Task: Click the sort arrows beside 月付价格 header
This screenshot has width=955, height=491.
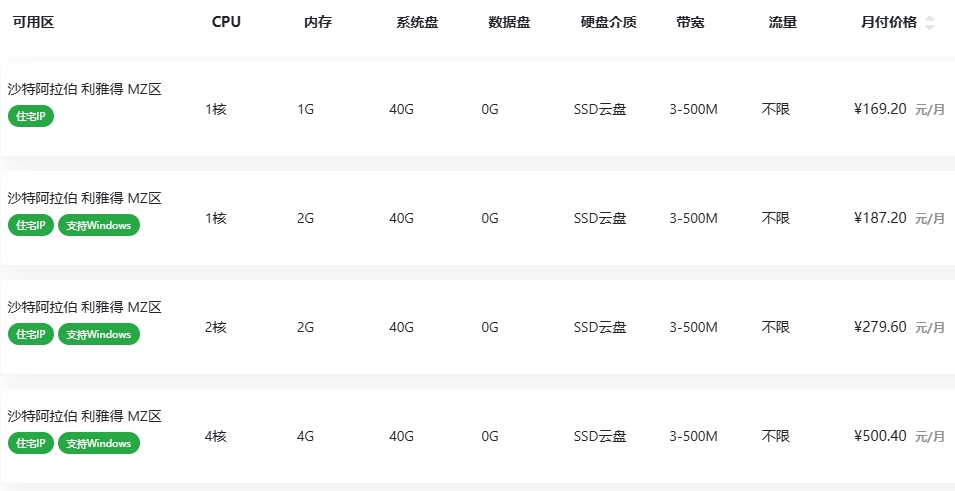Action: click(930, 23)
